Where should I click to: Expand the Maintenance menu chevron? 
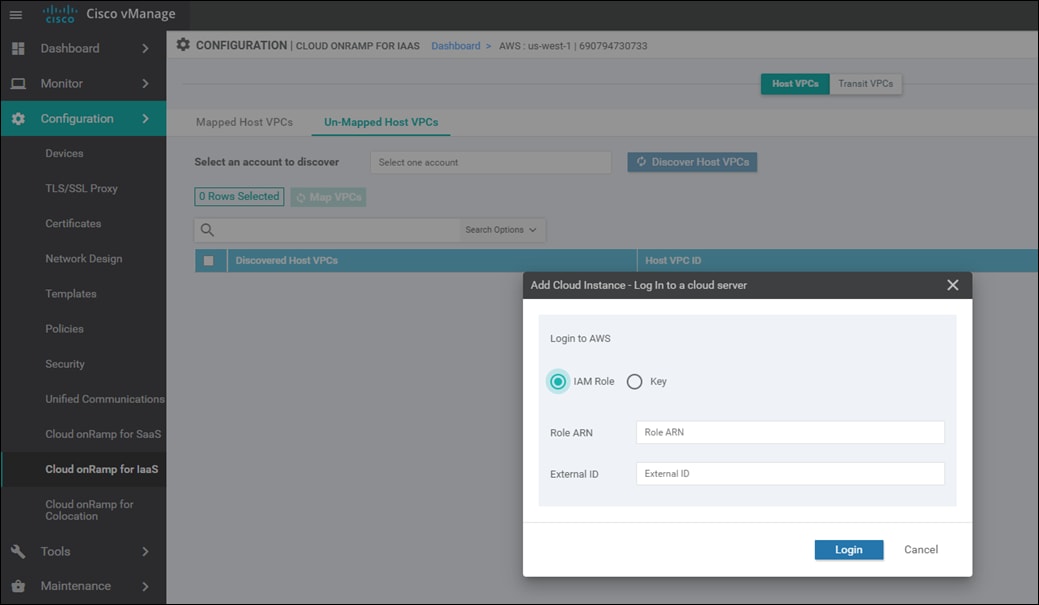tap(145, 586)
